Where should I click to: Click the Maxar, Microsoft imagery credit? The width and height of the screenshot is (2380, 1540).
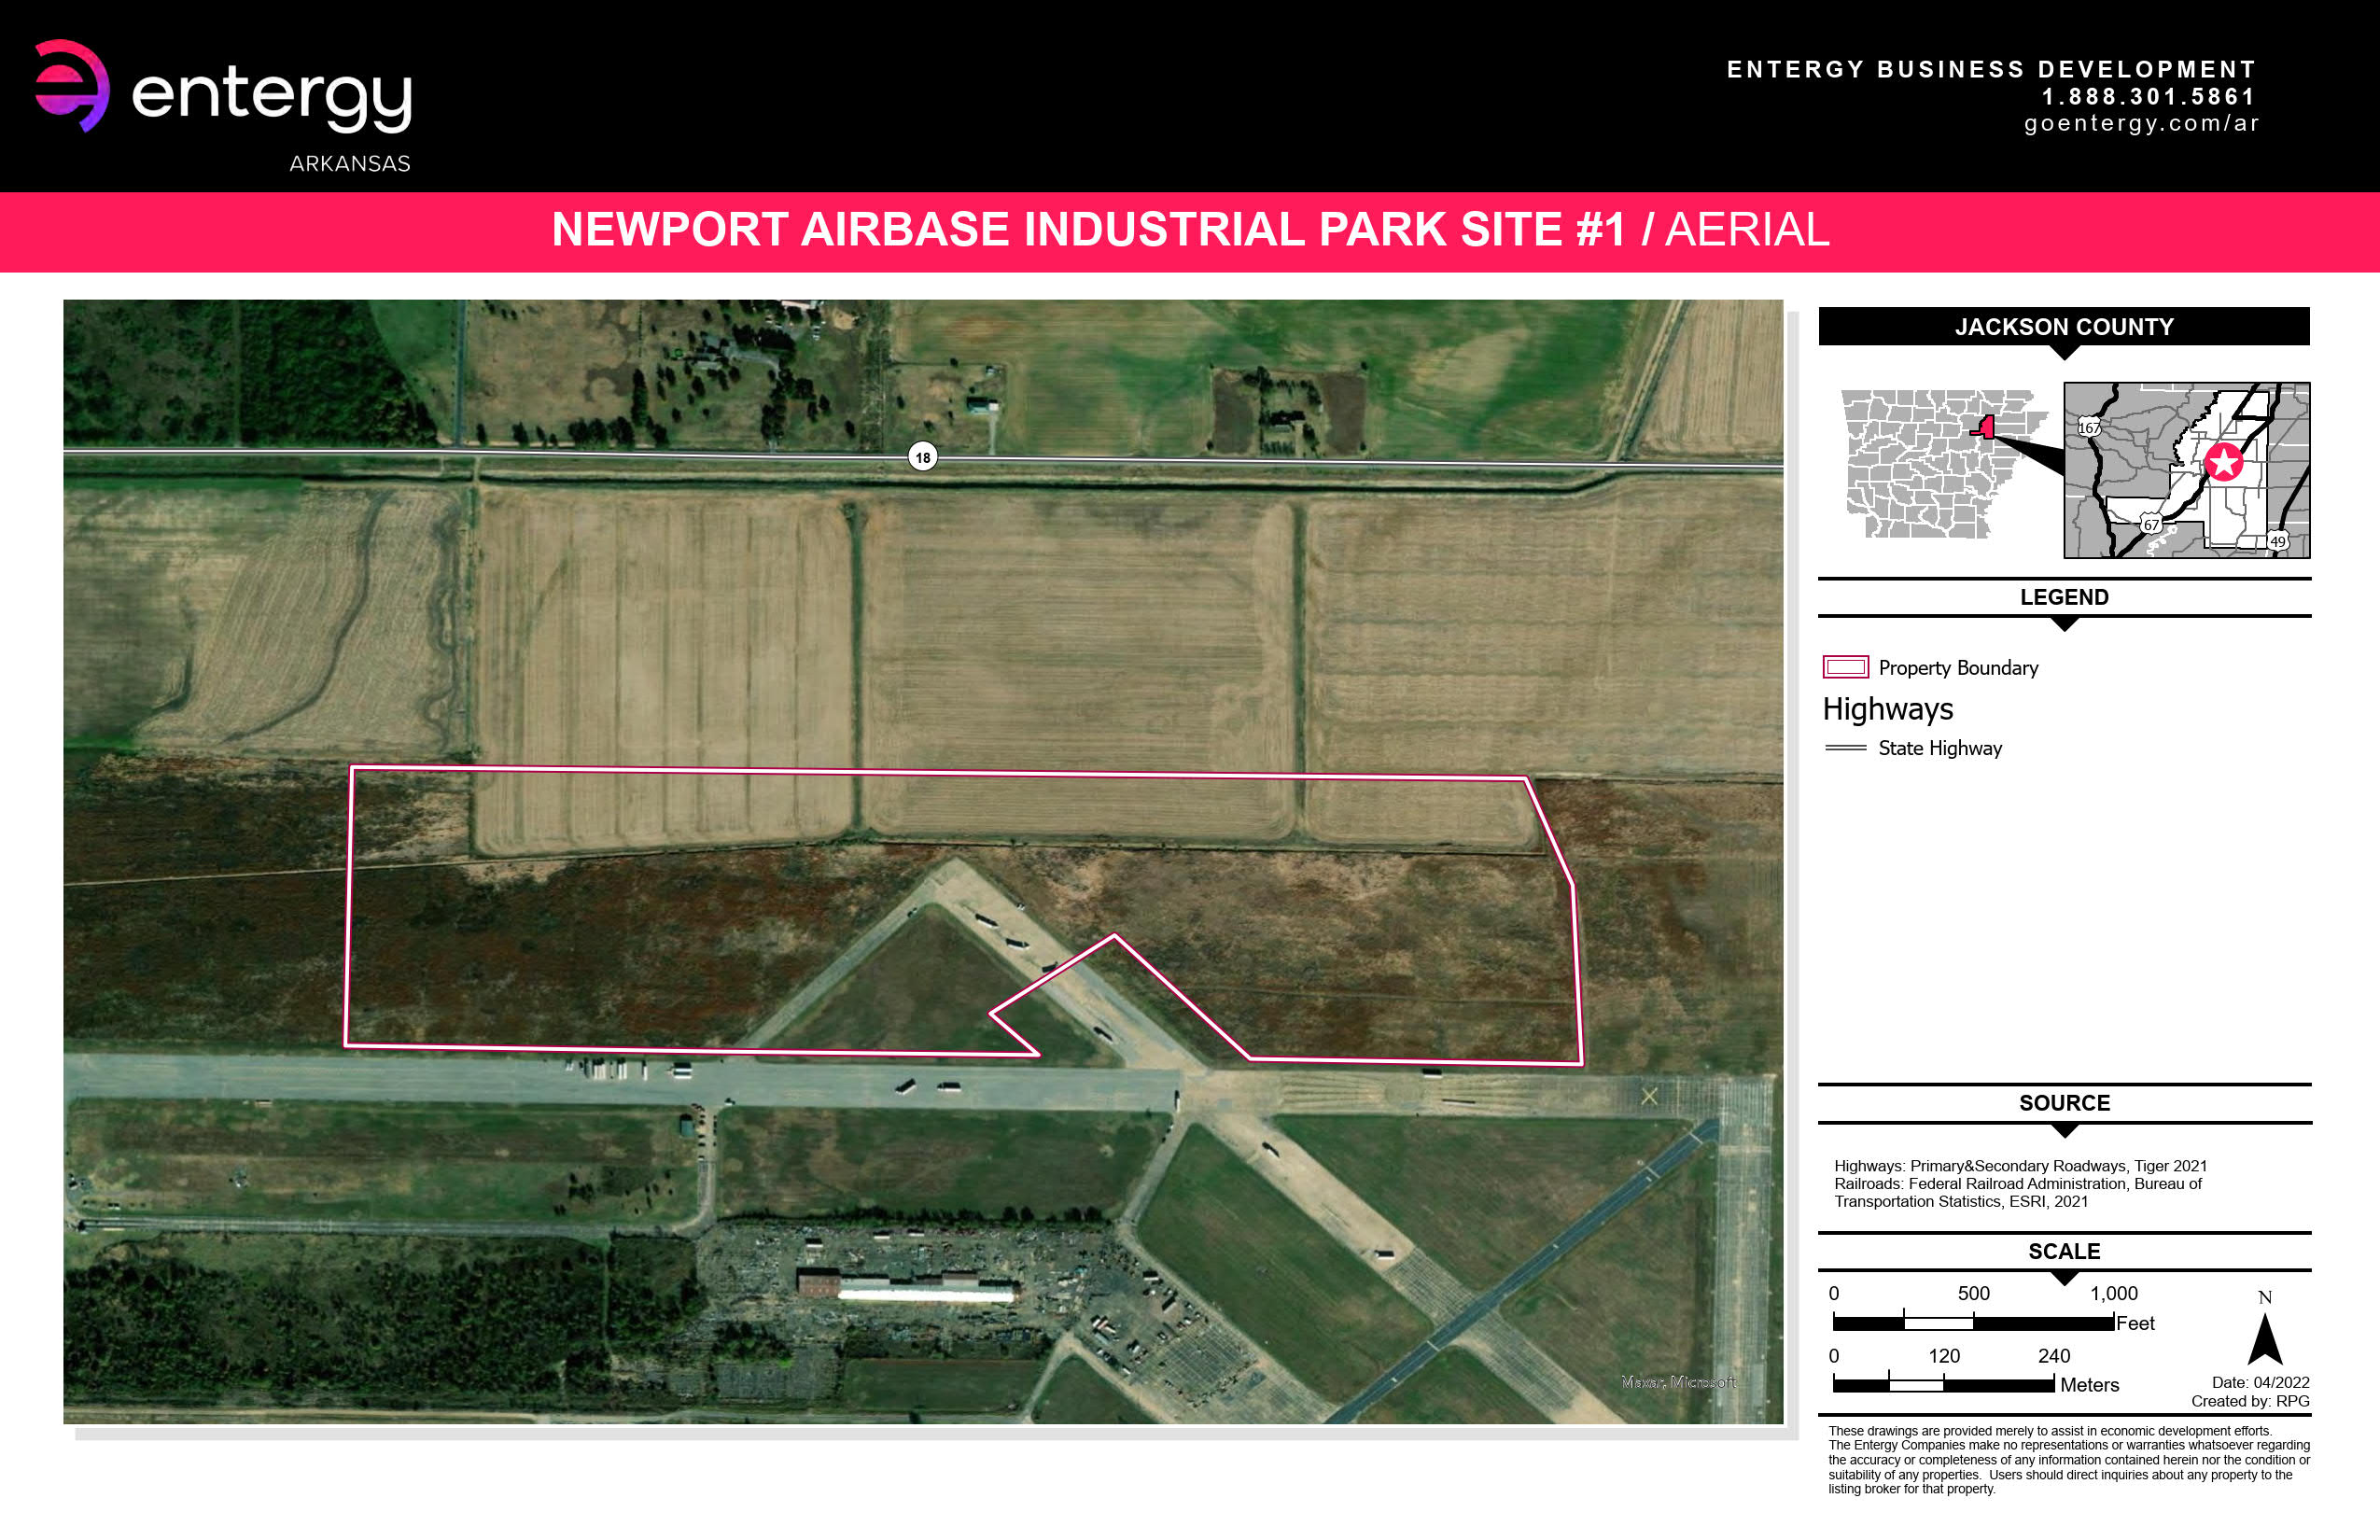point(1678,1382)
